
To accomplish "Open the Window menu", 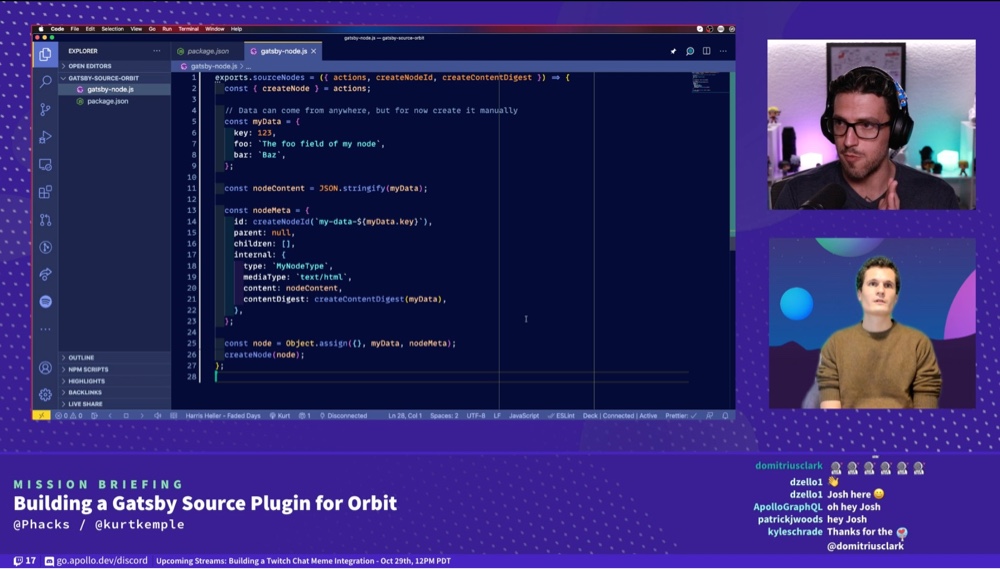I will [x=214, y=29].
